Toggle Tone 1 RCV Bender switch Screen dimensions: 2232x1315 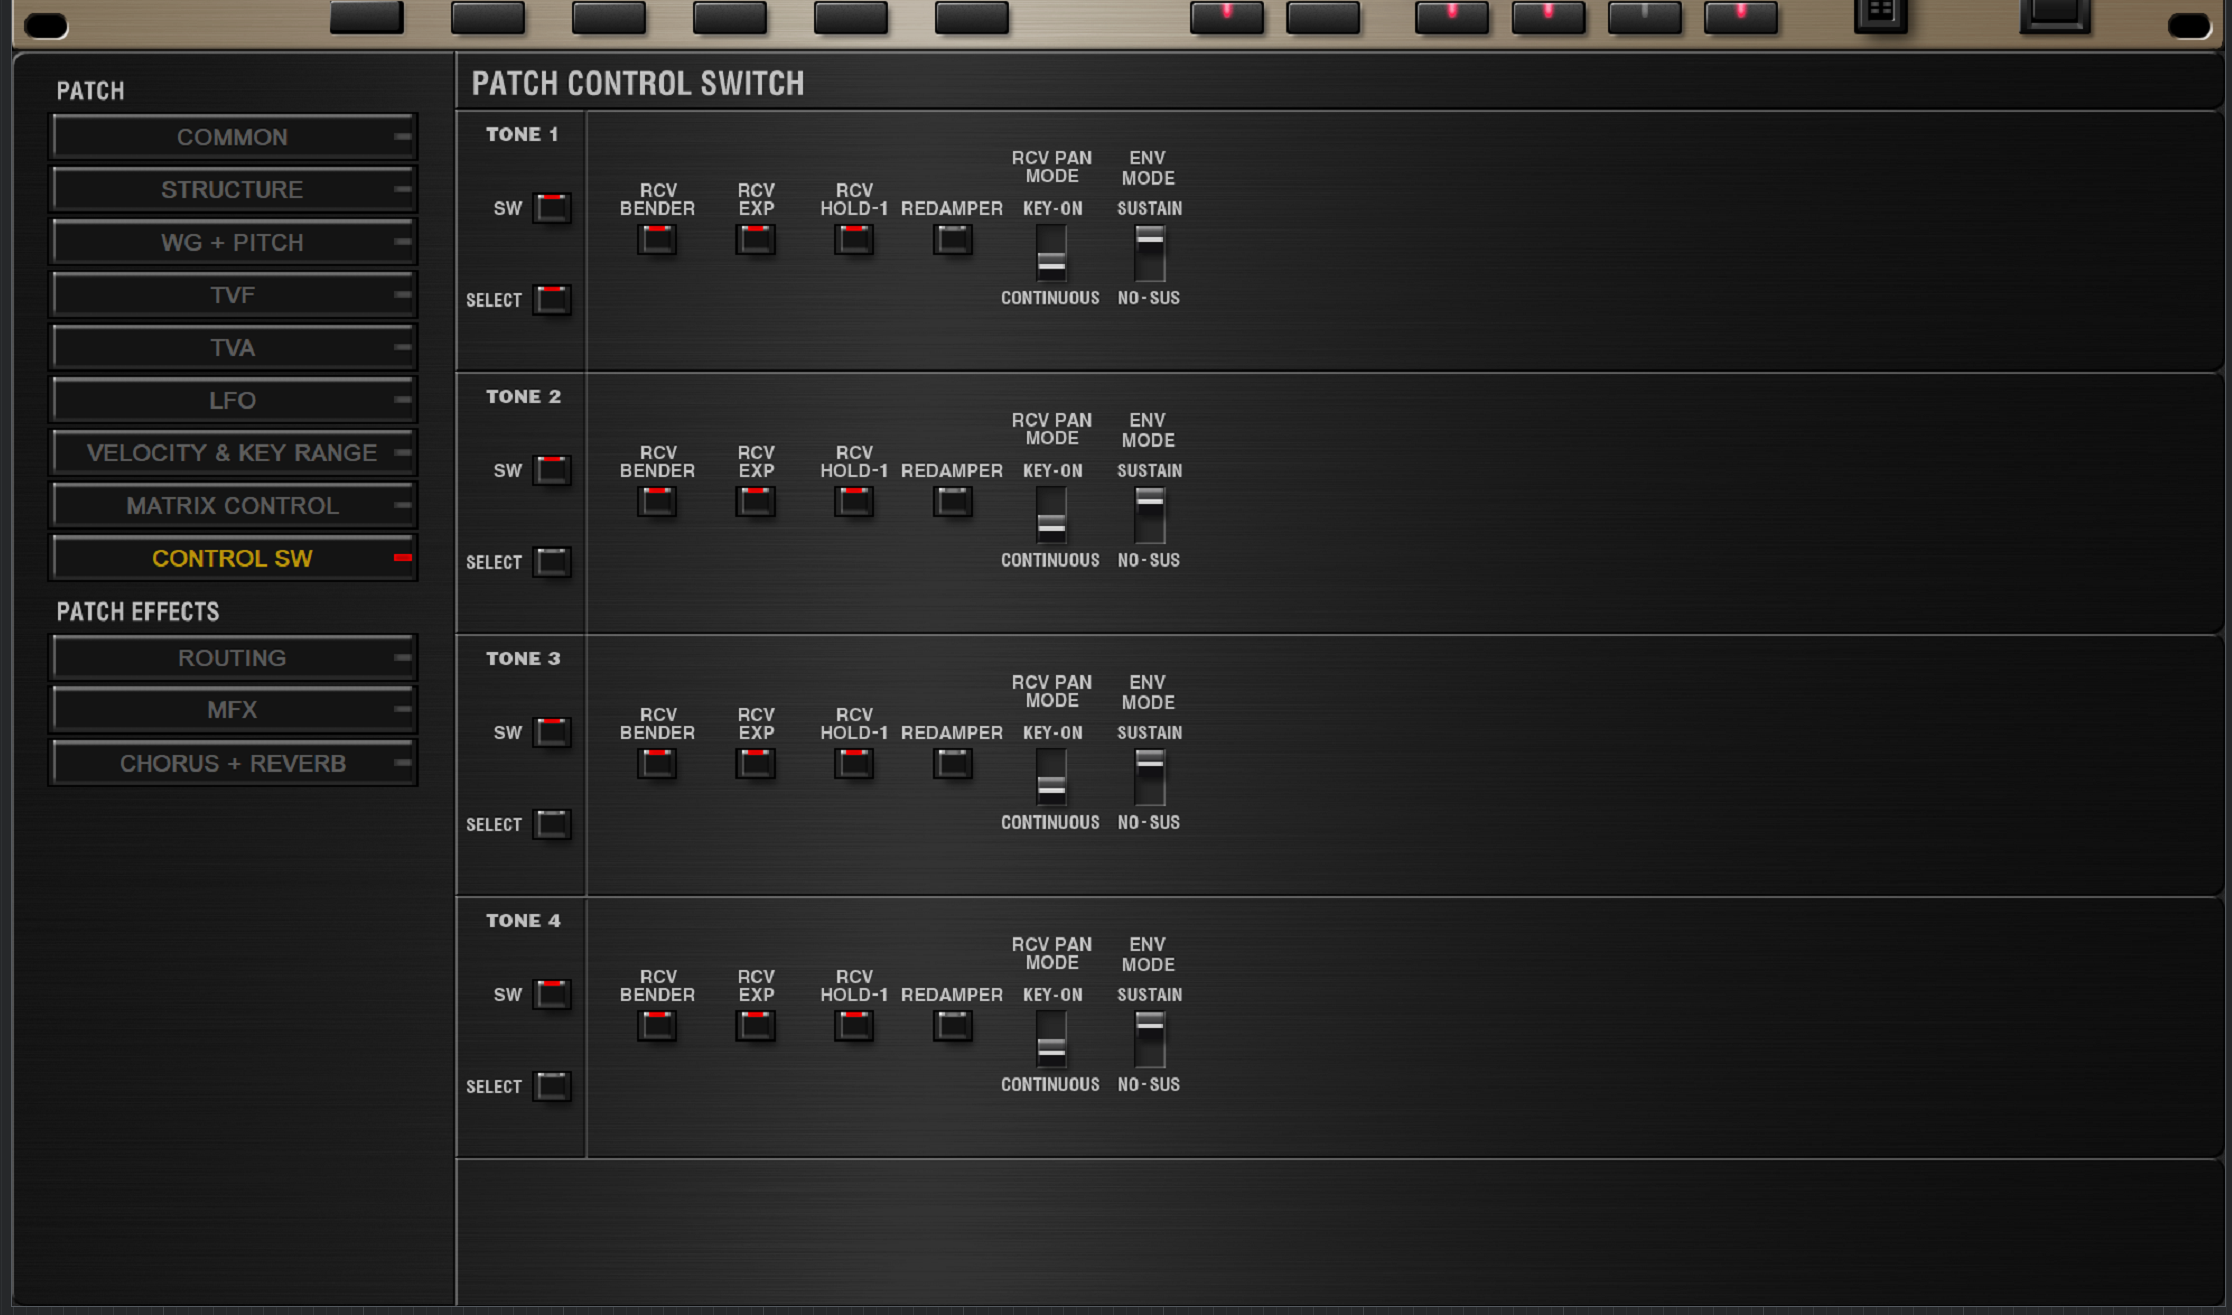657,240
